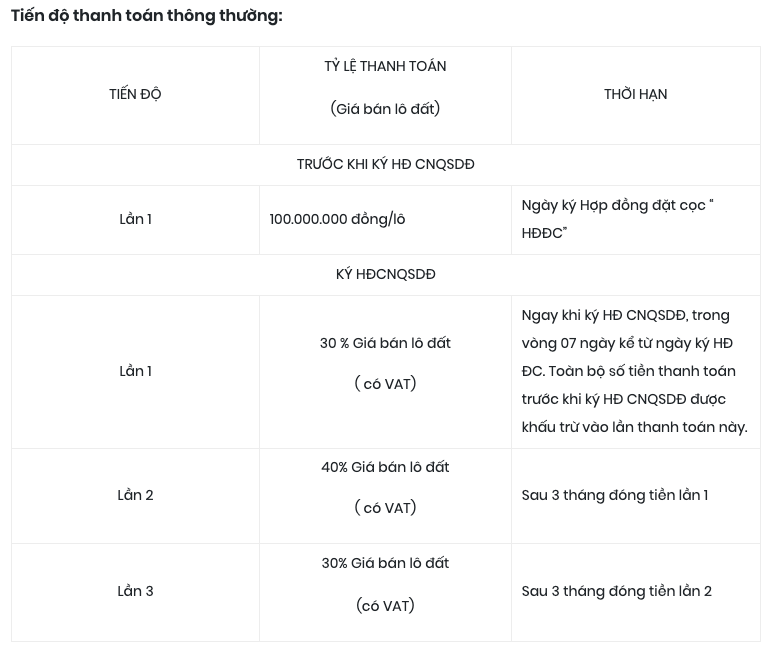Image resolution: width=769 pixels, height=650 pixels.
Task: Select the 'Lần 2' row label
Action: [135, 495]
